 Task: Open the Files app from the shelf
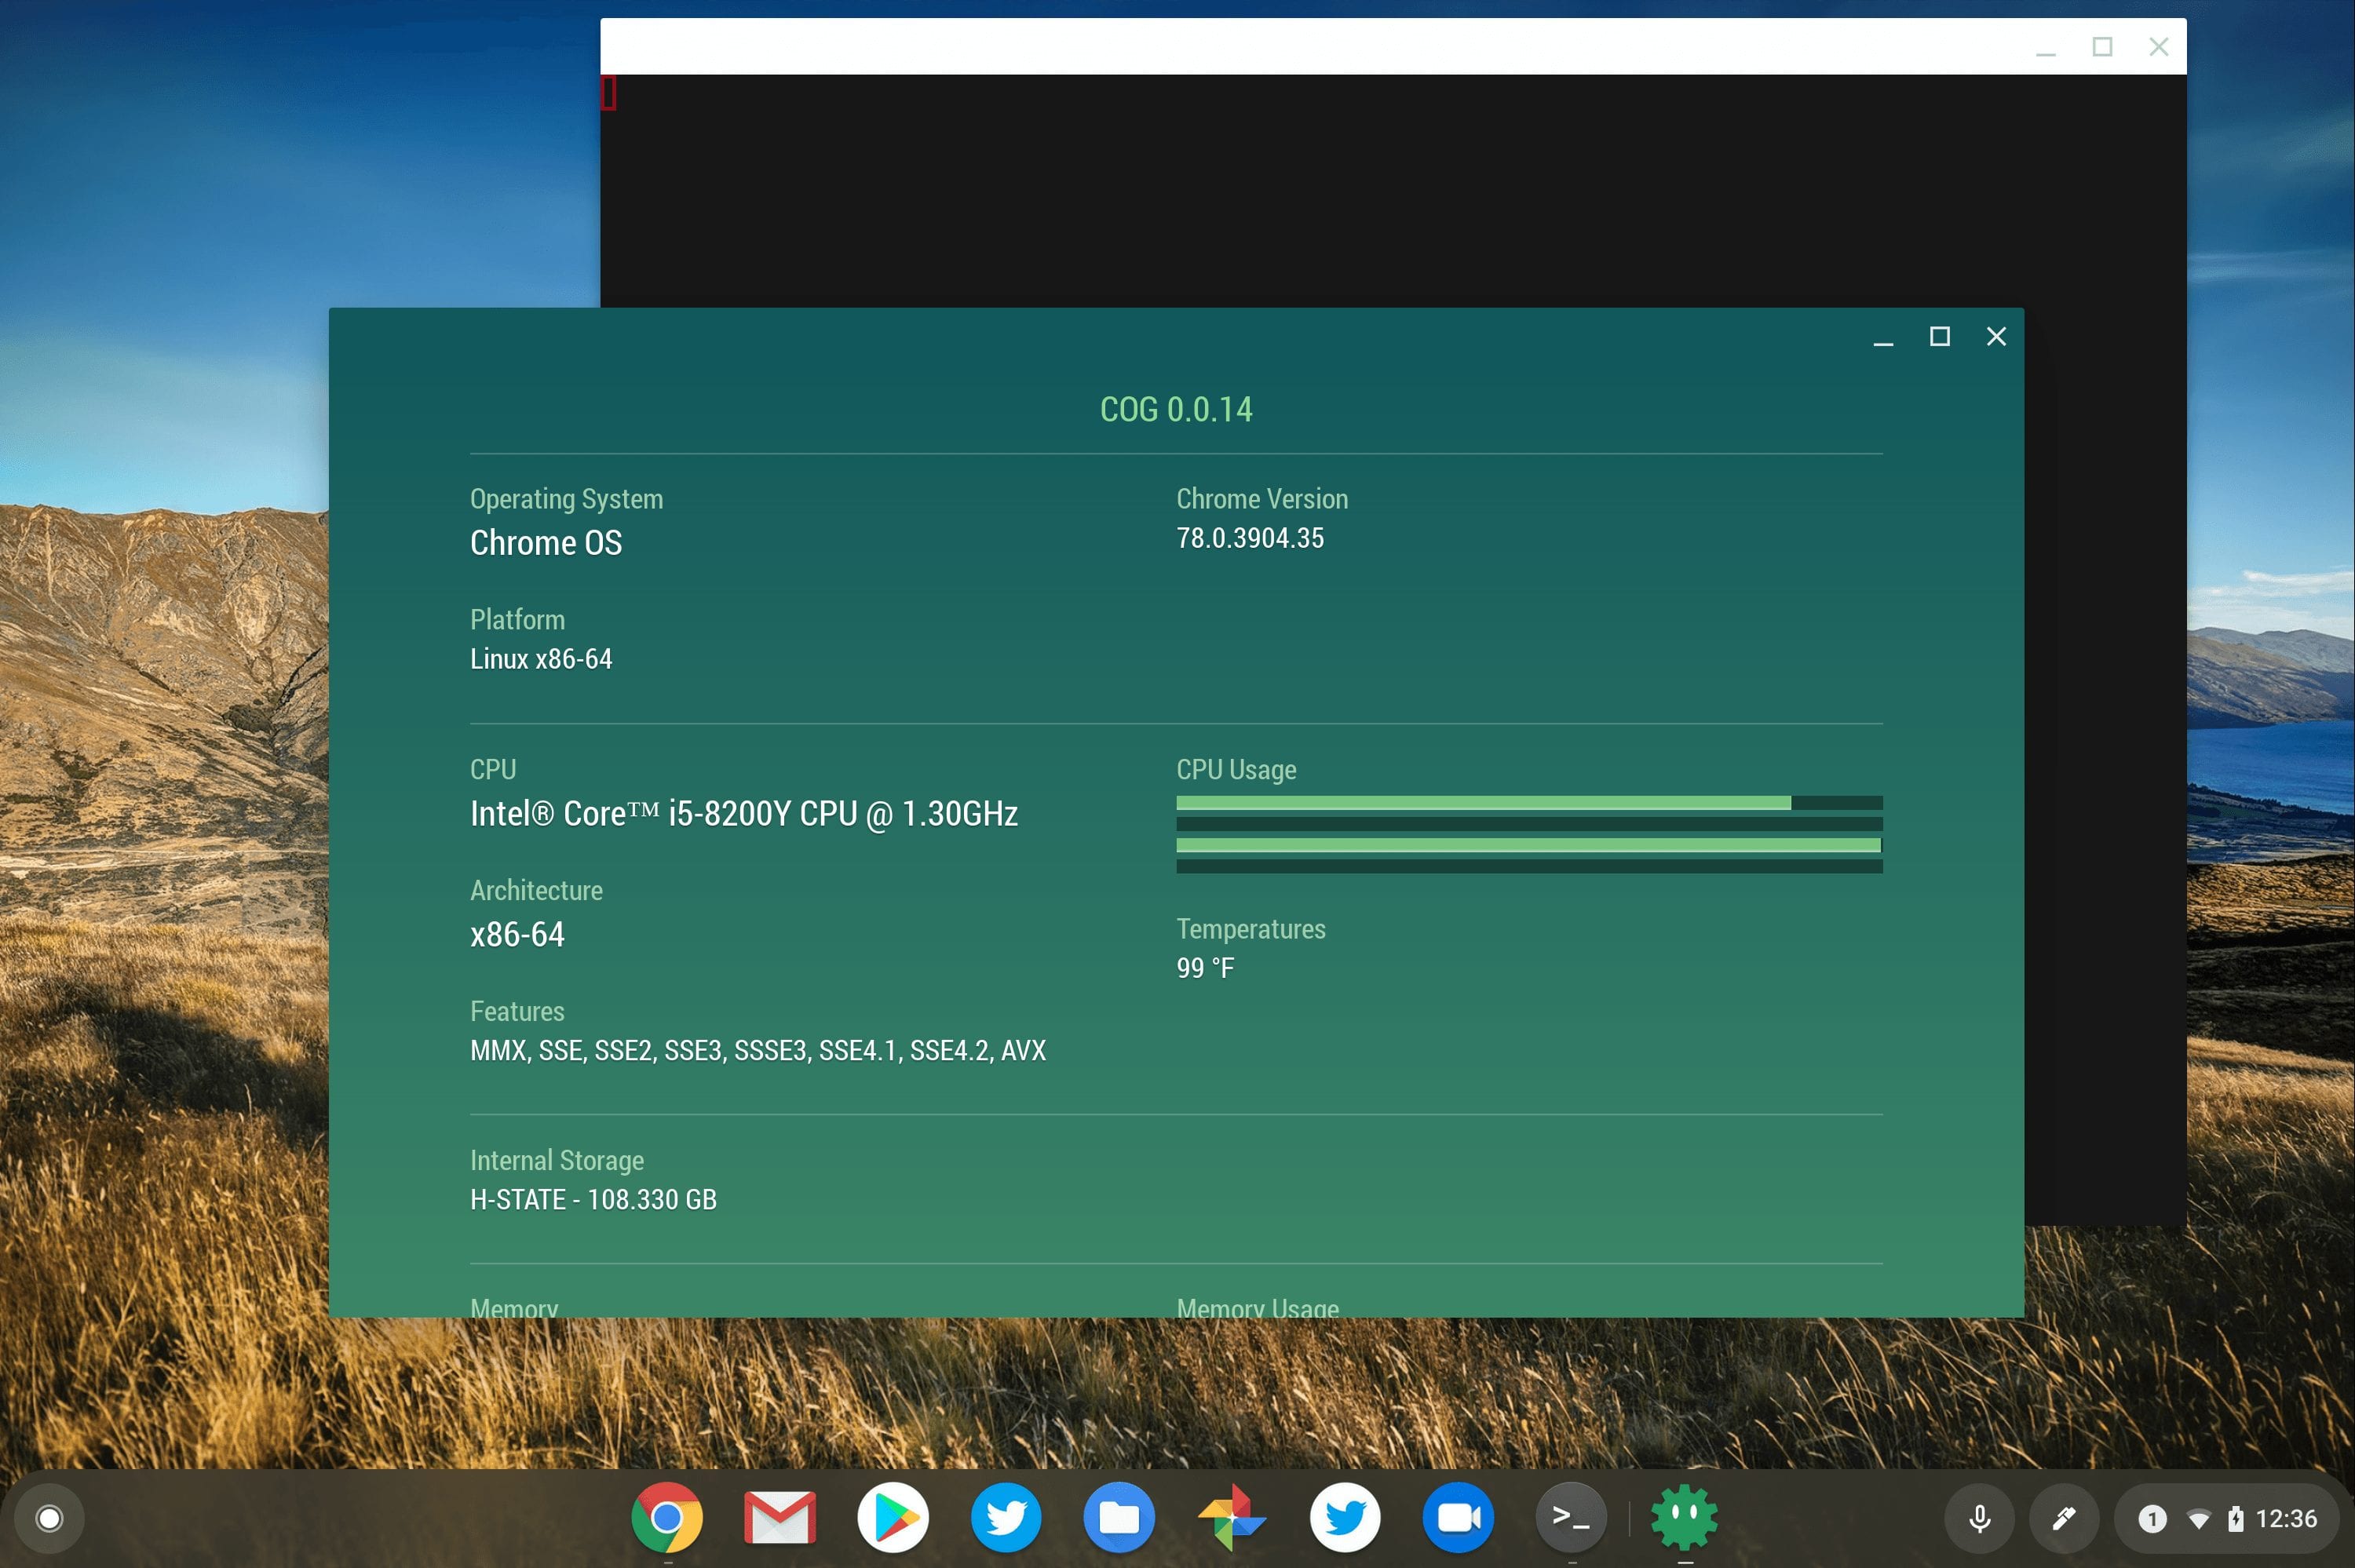[1119, 1517]
